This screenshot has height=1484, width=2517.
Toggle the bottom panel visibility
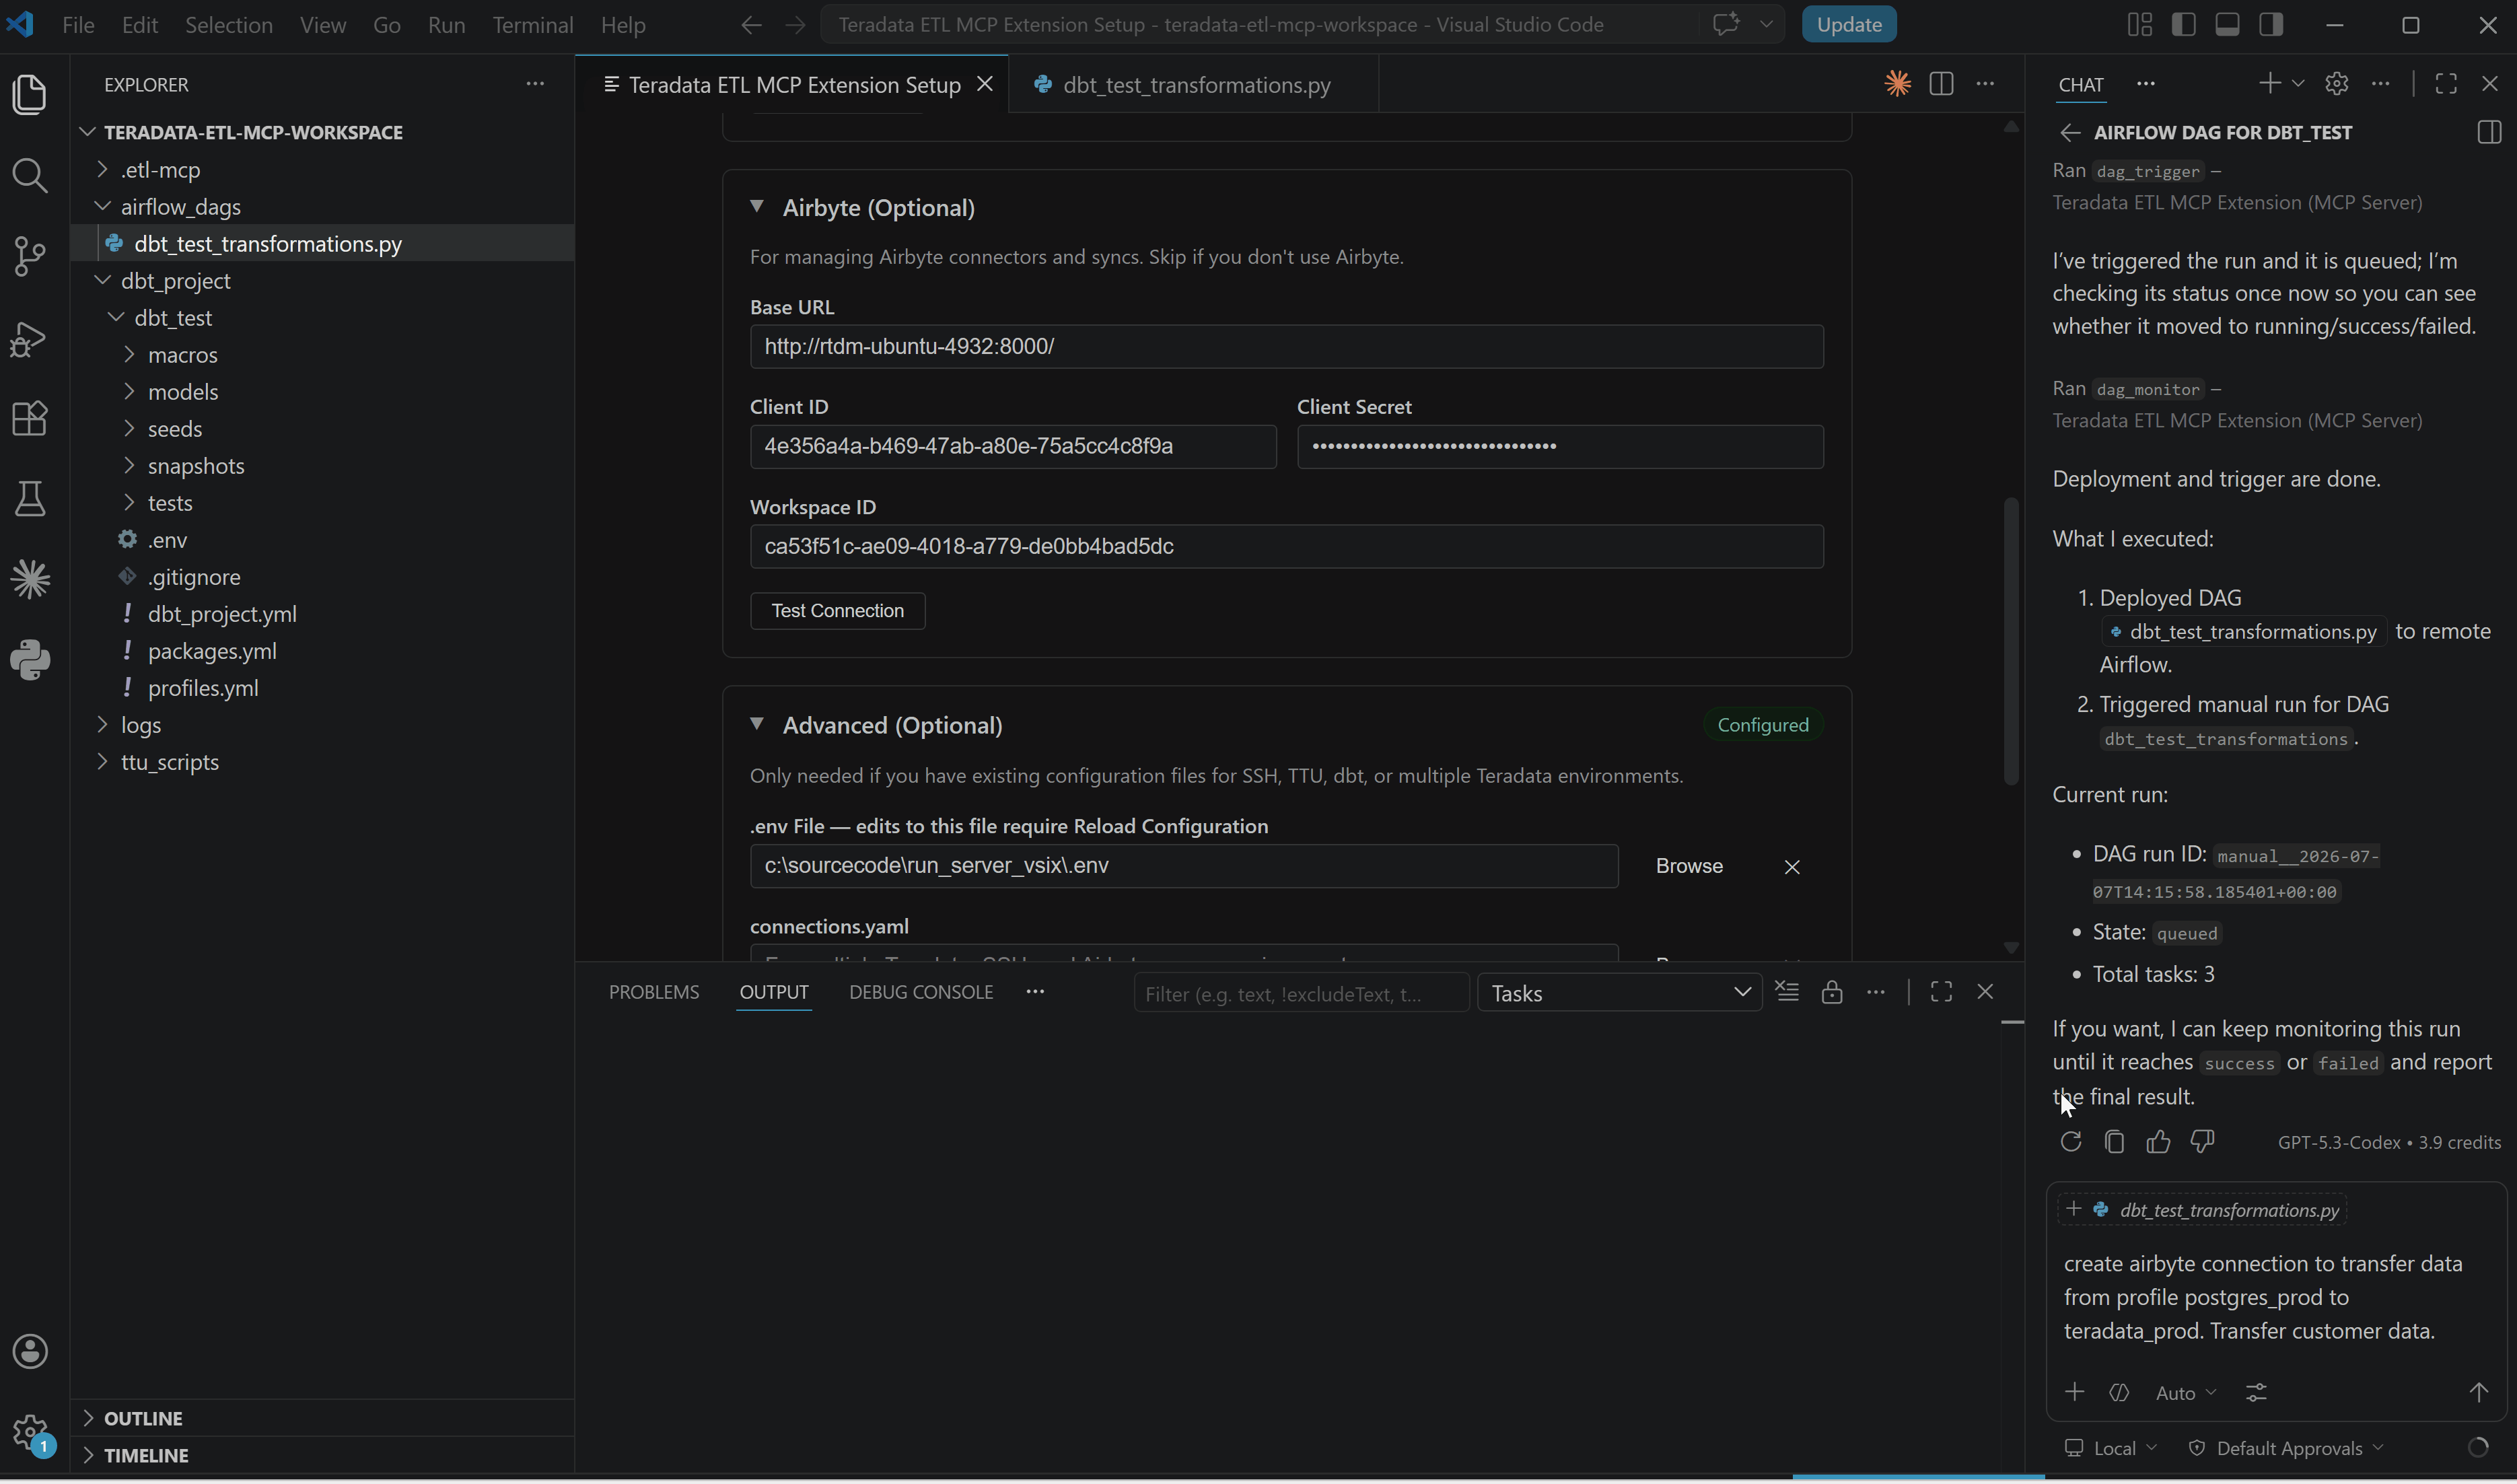(x=2227, y=25)
